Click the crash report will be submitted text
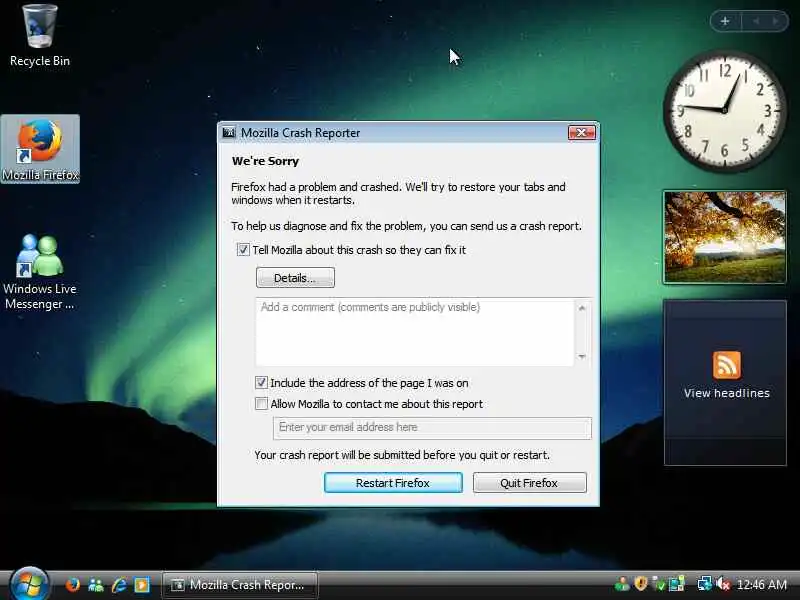This screenshot has height=600, width=800. (x=402, y=455)
